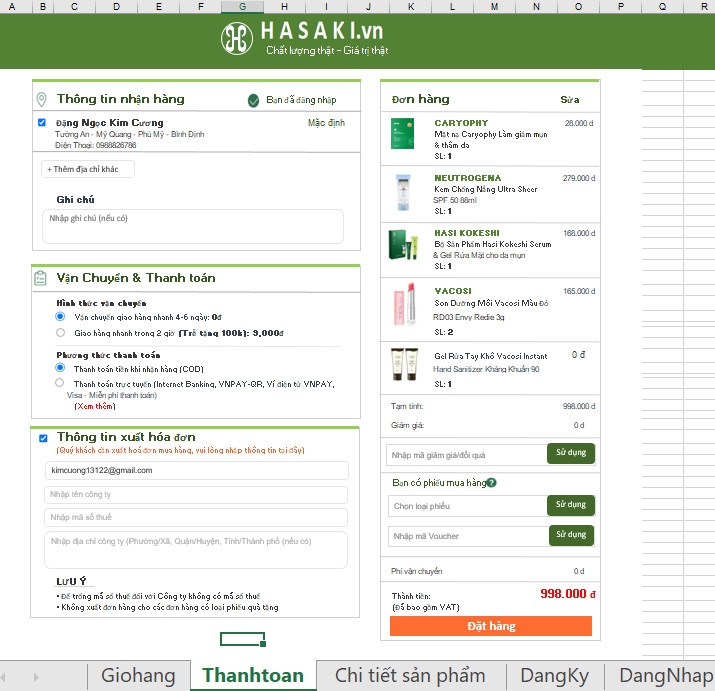Screen dimensions: 715x691
Task: Click Sử dụng next to the discount code field
Action: coord(571,453)
